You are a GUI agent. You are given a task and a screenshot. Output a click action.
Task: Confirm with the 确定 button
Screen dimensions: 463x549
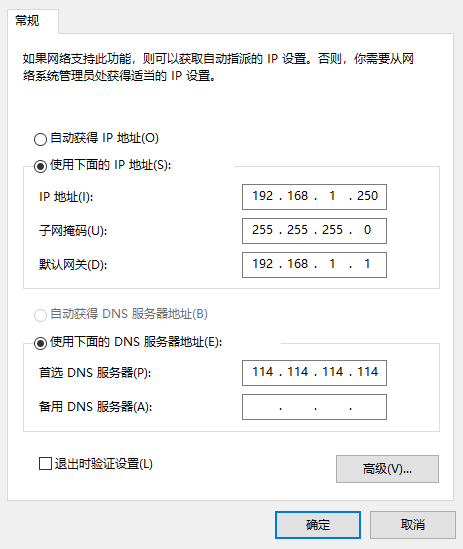tap(318, 525)
